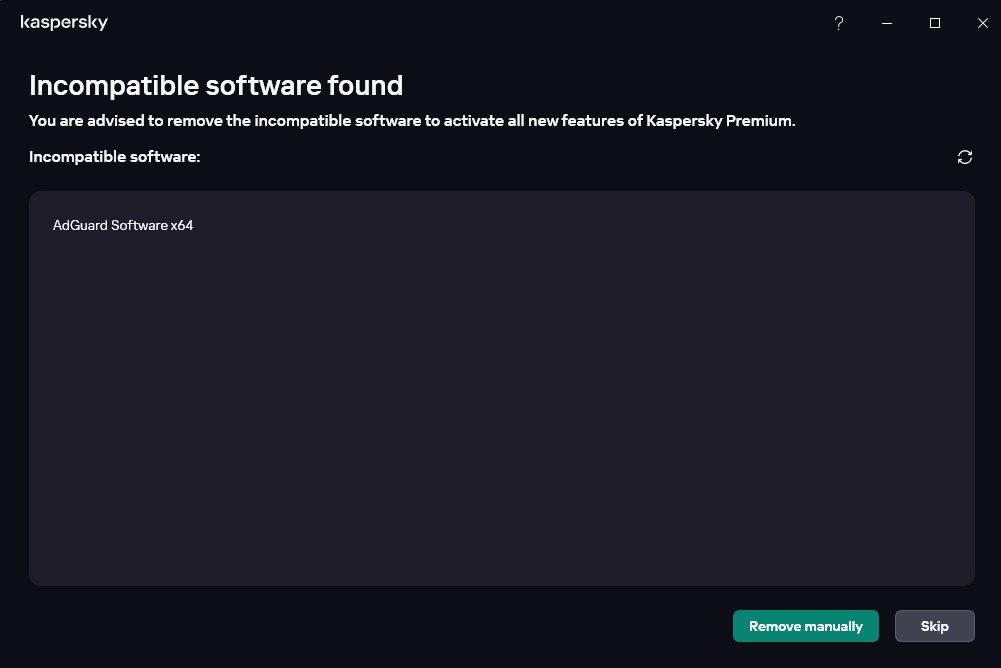Open Kaspersky help via question mark icon
This screenshot has width=1001, height=668.
click(839, 23)
